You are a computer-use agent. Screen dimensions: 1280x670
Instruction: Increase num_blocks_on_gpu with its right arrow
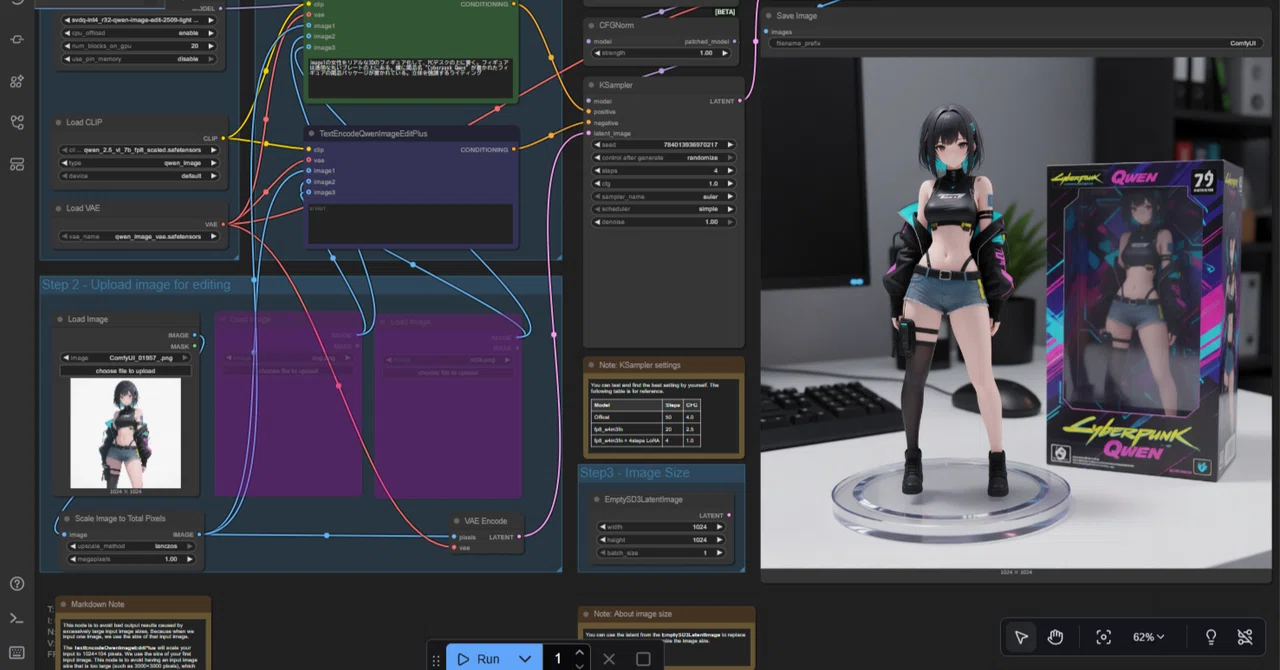213,46
